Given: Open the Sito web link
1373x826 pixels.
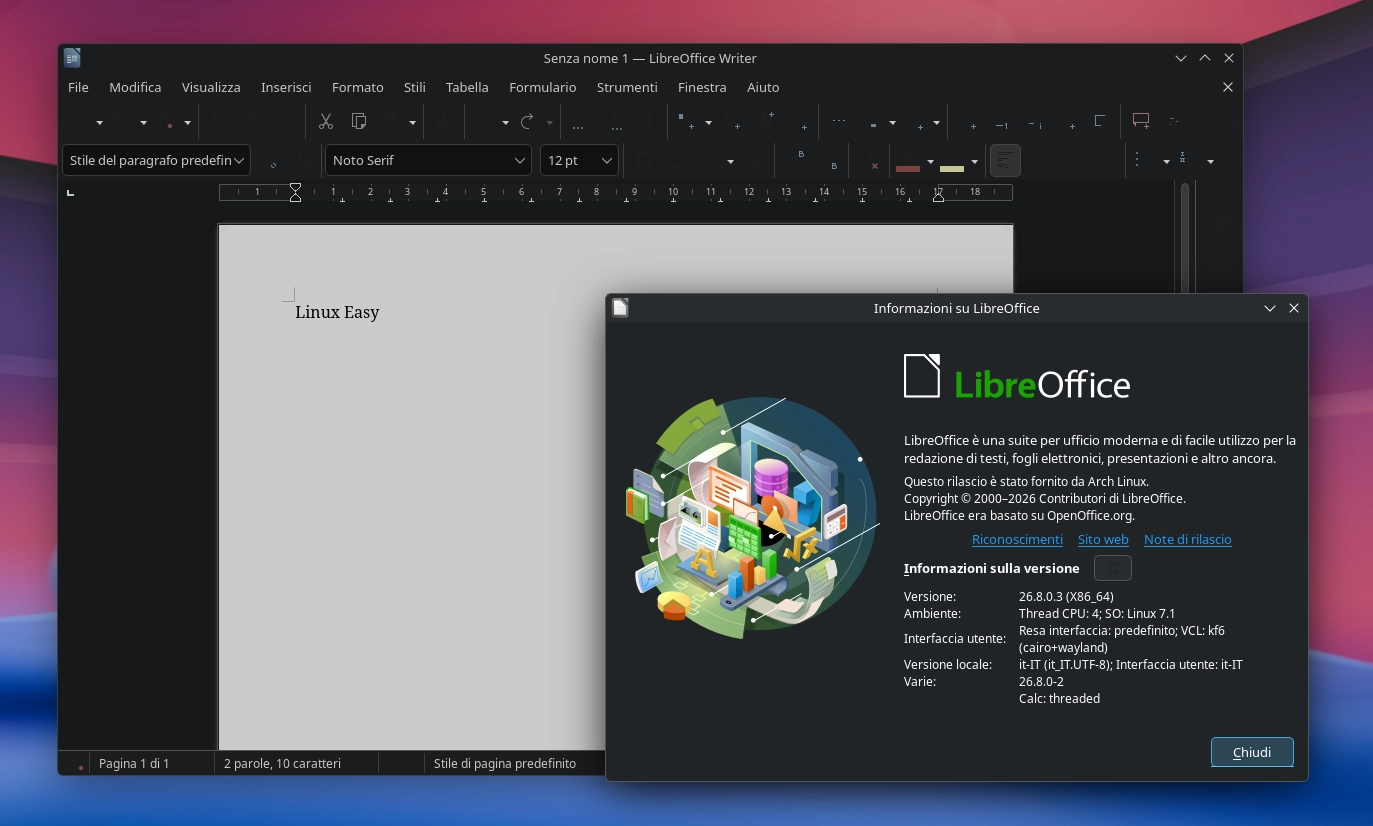Looking at the screenshot, I should tap(1103, 539).
